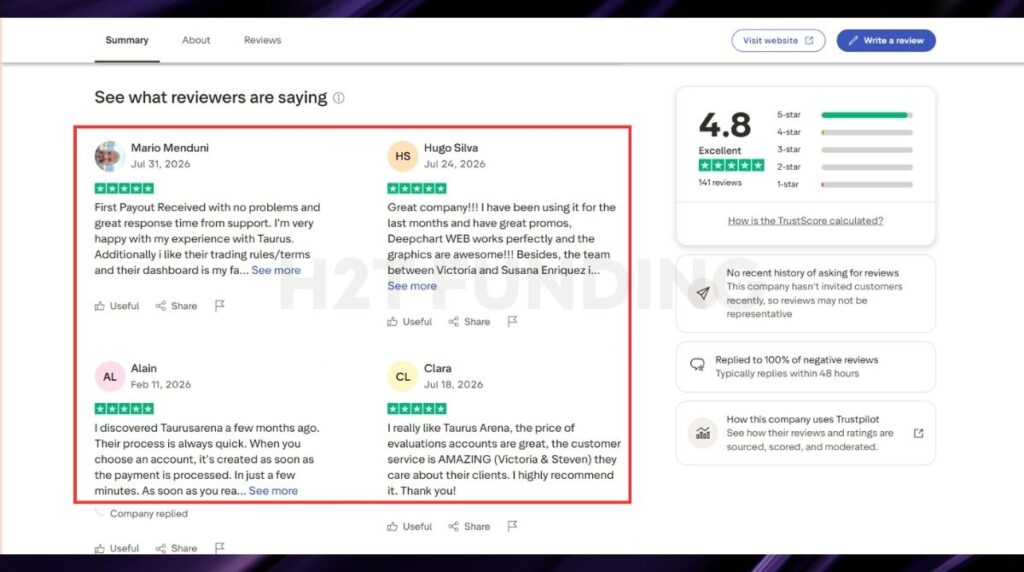Viewport: 1024px width, 572px height.
Task: Share Mario Menduni's review
Action: point(176,306)
